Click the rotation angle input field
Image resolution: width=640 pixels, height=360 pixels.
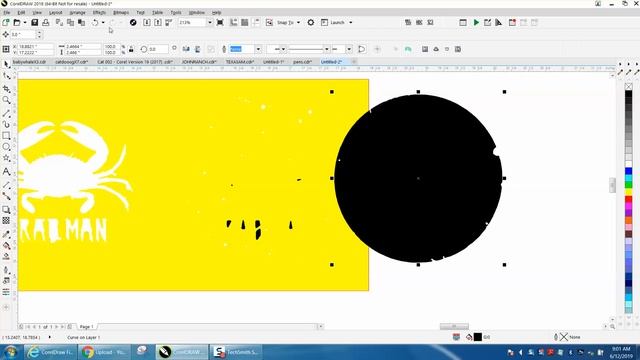(x=158, y=49)
